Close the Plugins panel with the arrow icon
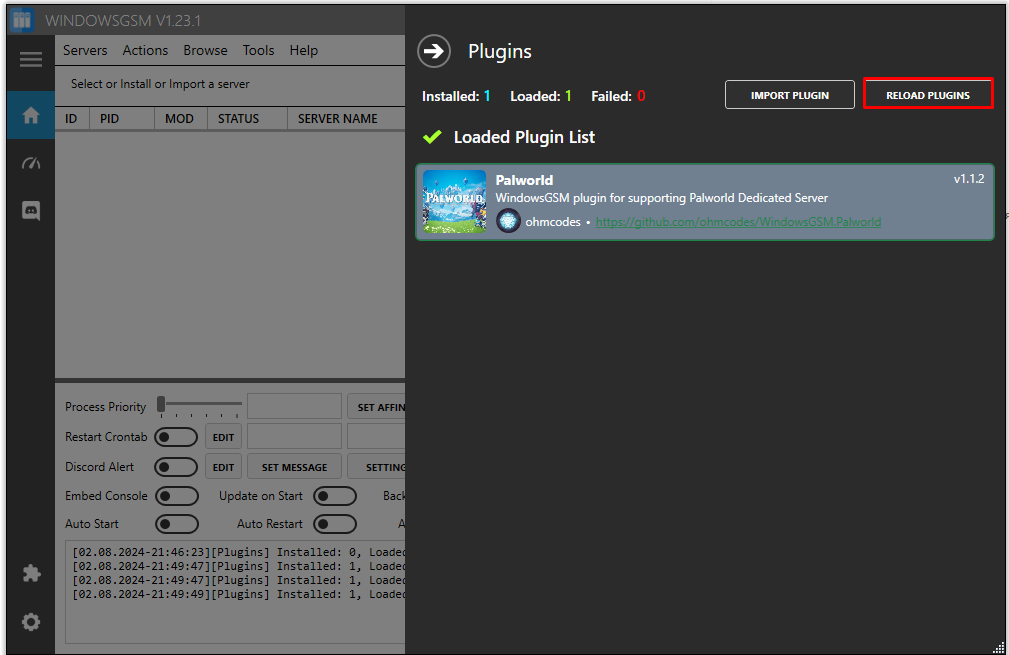The image size is (1009, 655). coord(434,51)
